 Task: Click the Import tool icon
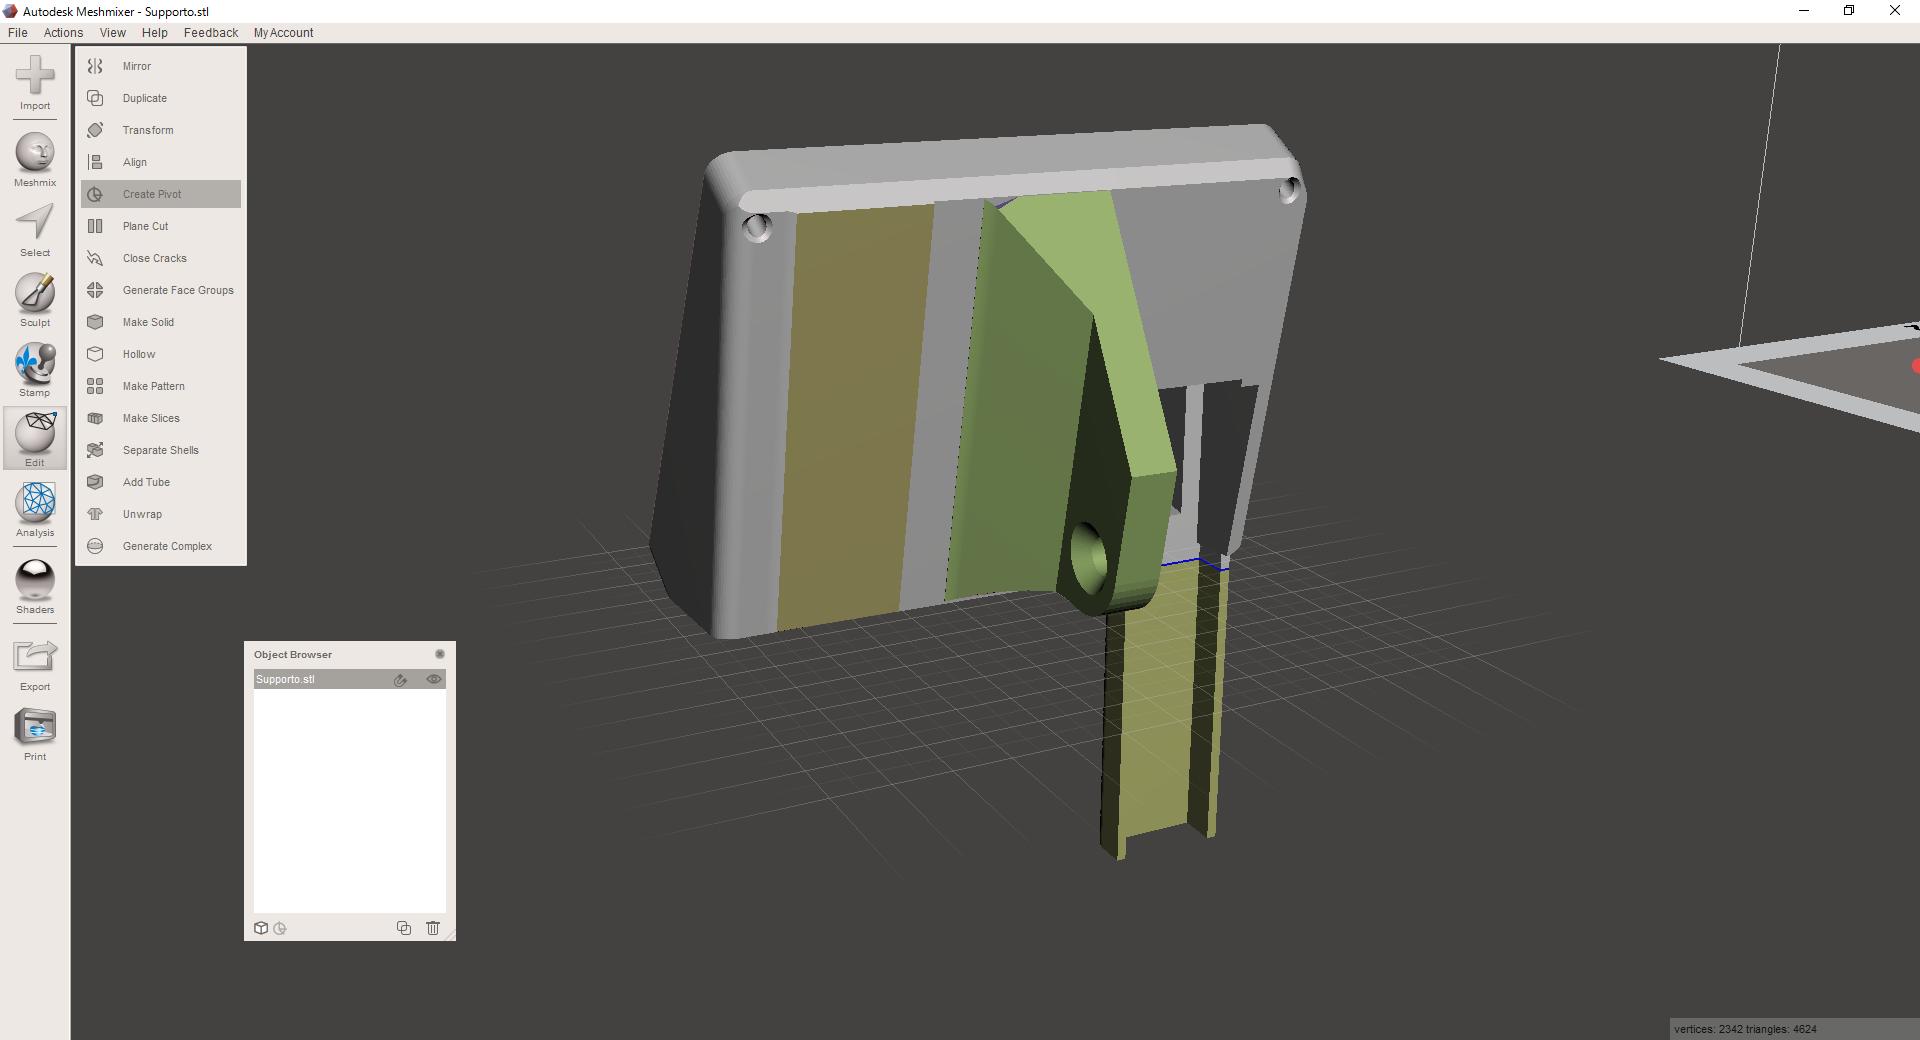coord(35,75)
